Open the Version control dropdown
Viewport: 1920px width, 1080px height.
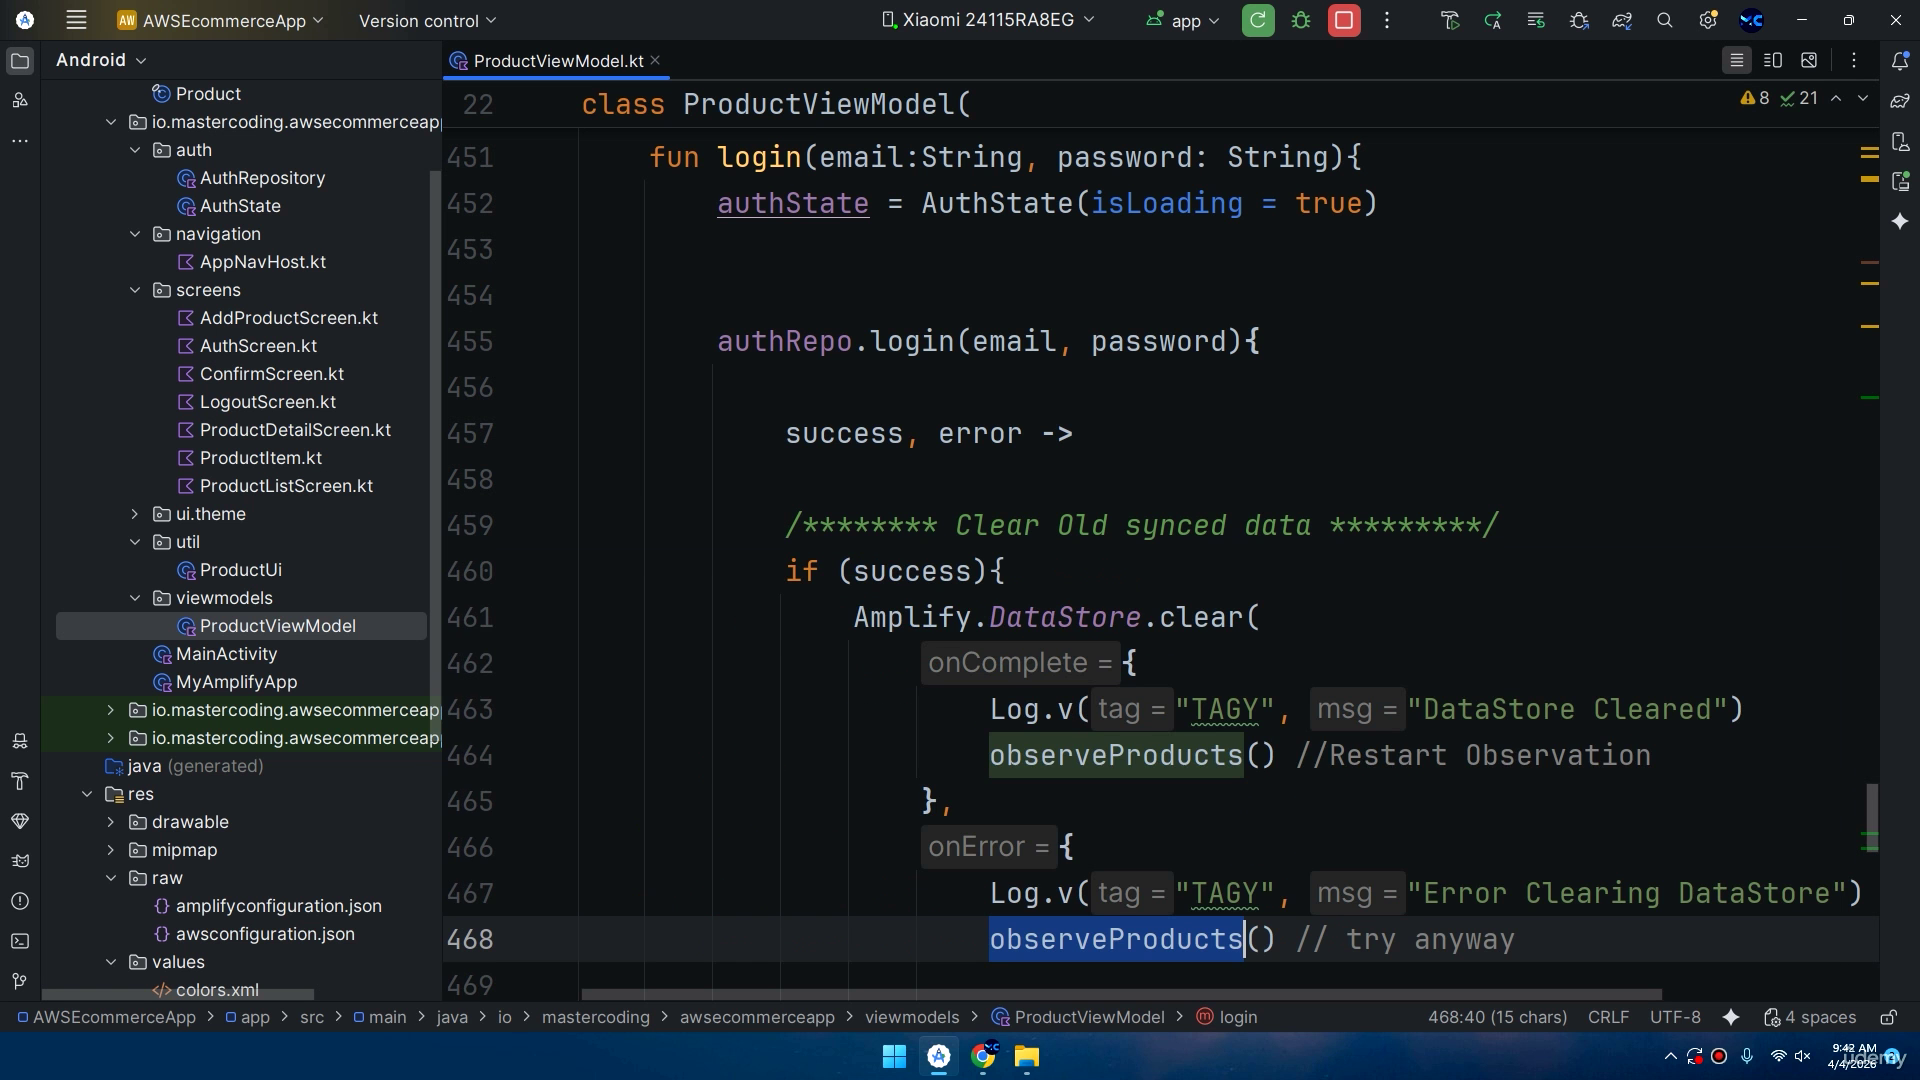[427, 20]
